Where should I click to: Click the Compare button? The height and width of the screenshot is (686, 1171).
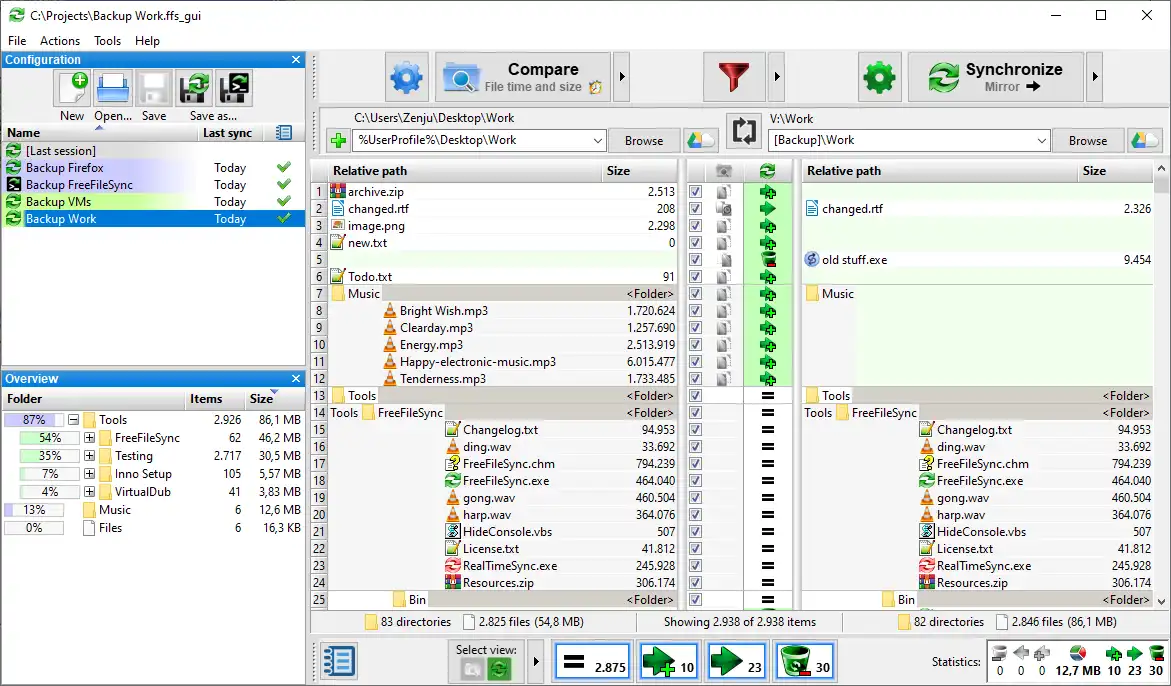[523, 77]
